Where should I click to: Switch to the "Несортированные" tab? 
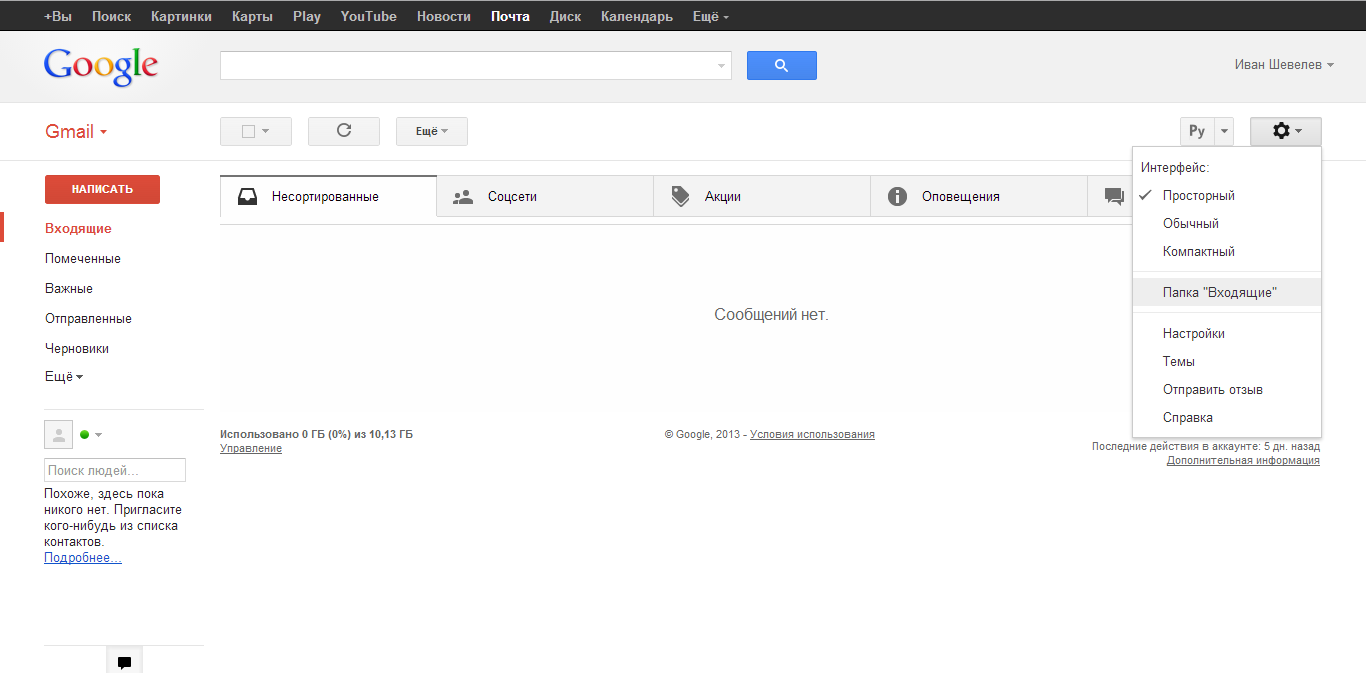(x=328, y=196)
